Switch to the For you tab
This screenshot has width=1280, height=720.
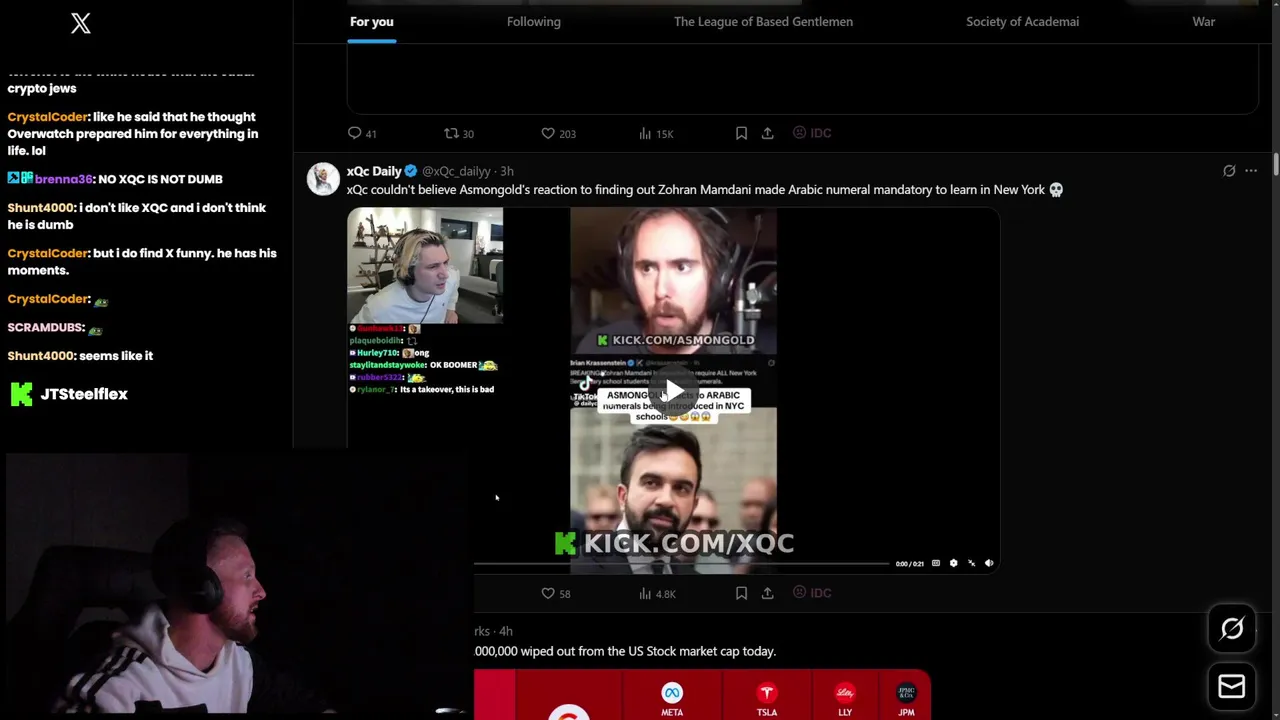click(372, 21)
